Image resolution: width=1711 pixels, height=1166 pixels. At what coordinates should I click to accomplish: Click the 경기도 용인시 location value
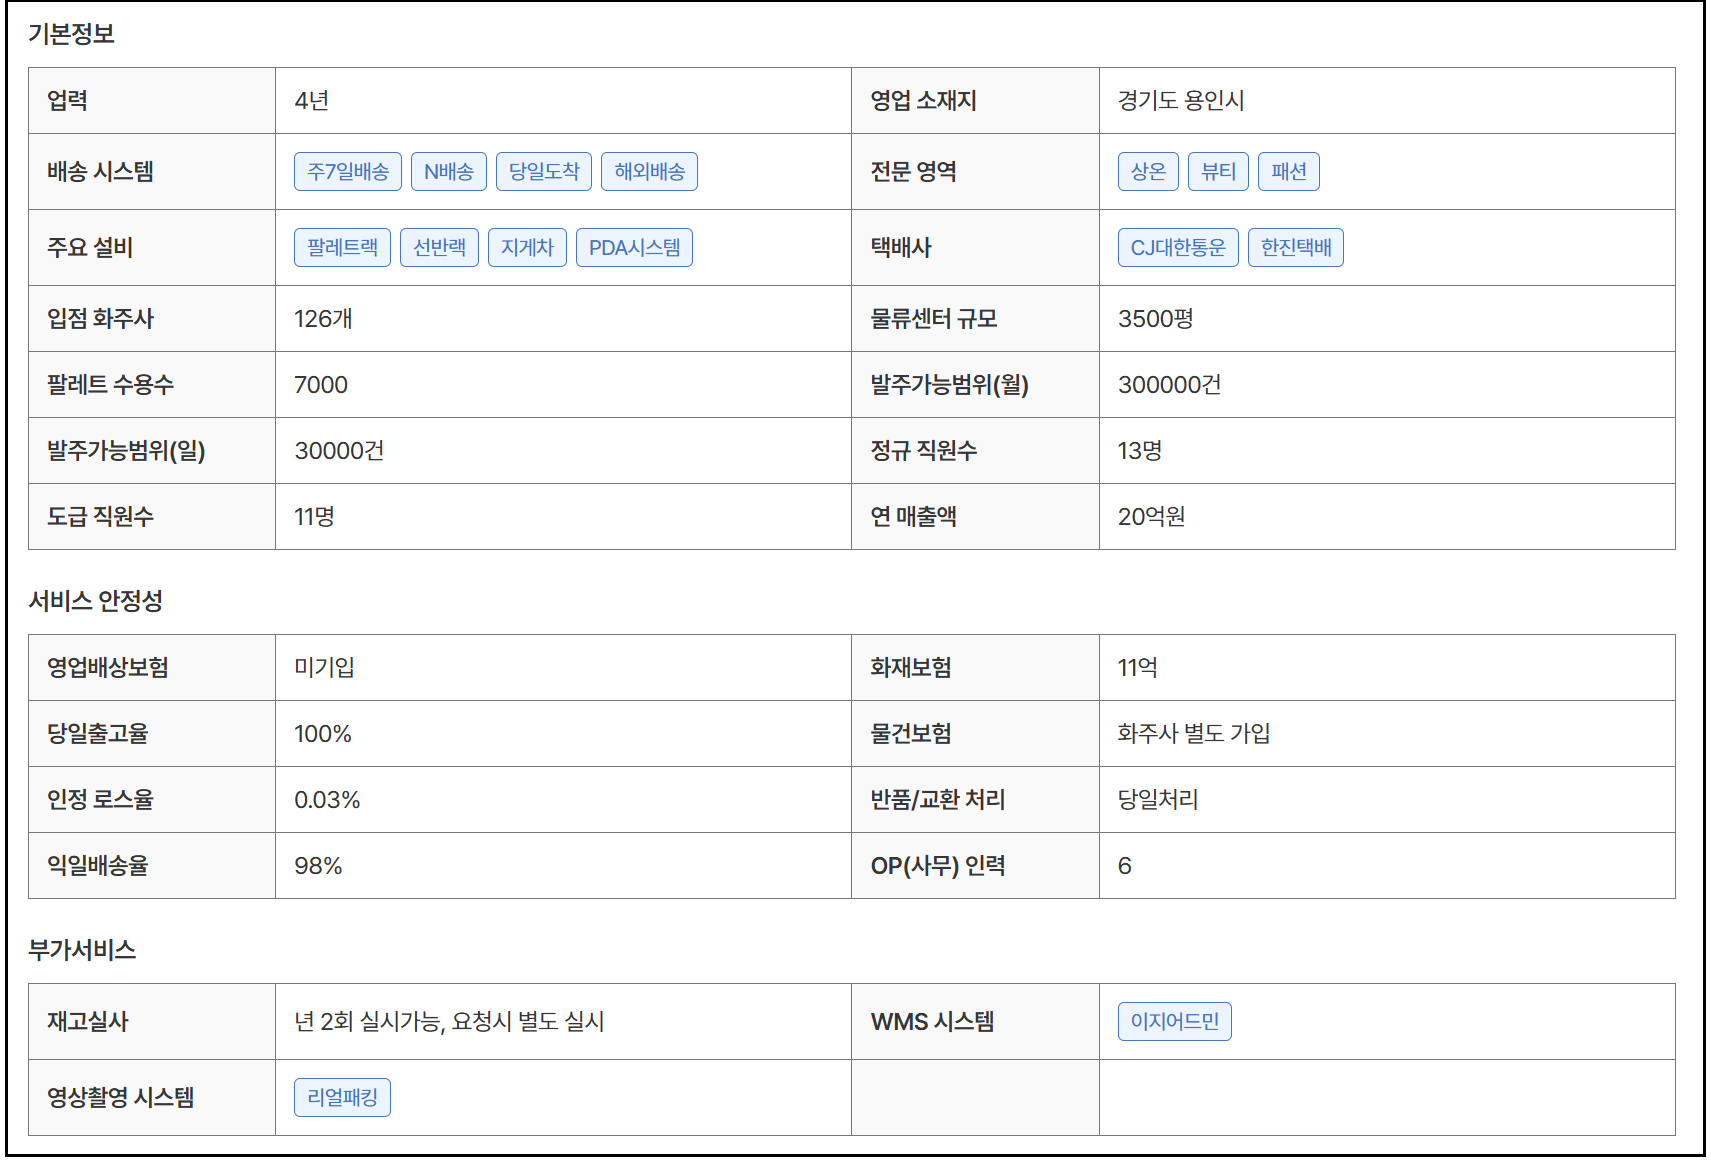click(1181, 101)
